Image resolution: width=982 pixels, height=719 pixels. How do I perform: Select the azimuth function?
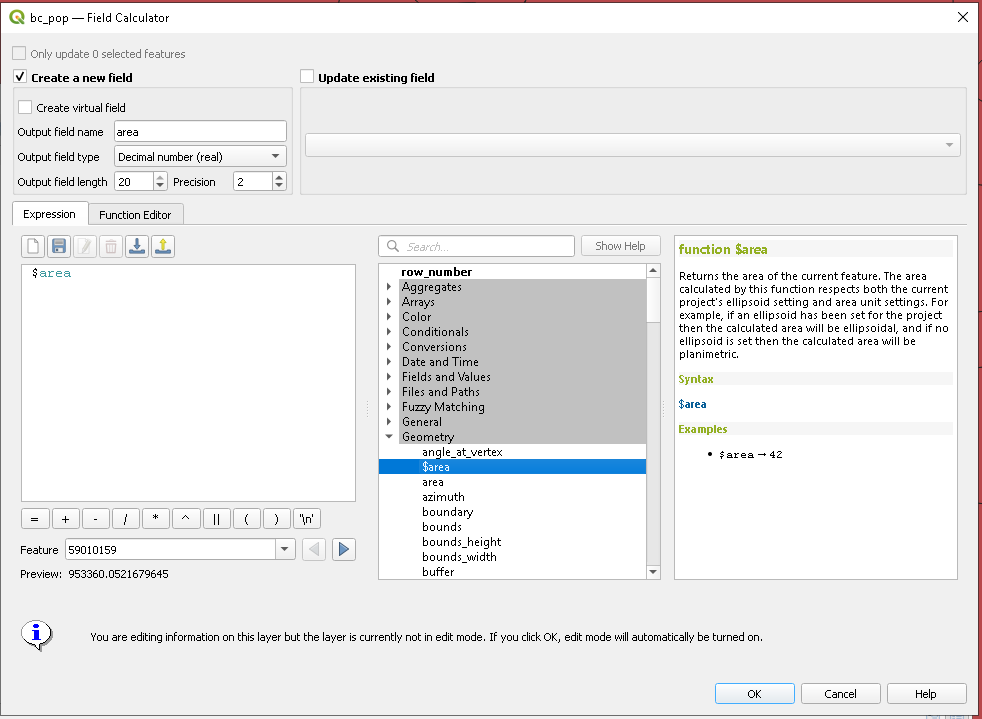click(x=443, y=497)
